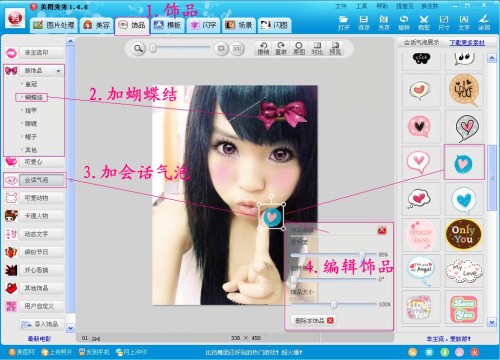Click the fit-to-window zoom button
Image resolution: width=500 pixels, height=360 pixels.
pos(221,49)
